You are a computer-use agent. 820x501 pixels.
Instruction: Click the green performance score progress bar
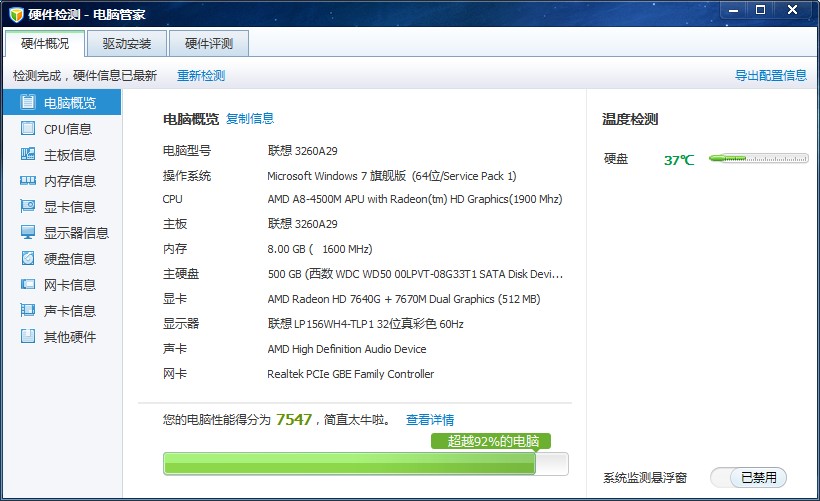pyautogui.click(x=366, y=464)
